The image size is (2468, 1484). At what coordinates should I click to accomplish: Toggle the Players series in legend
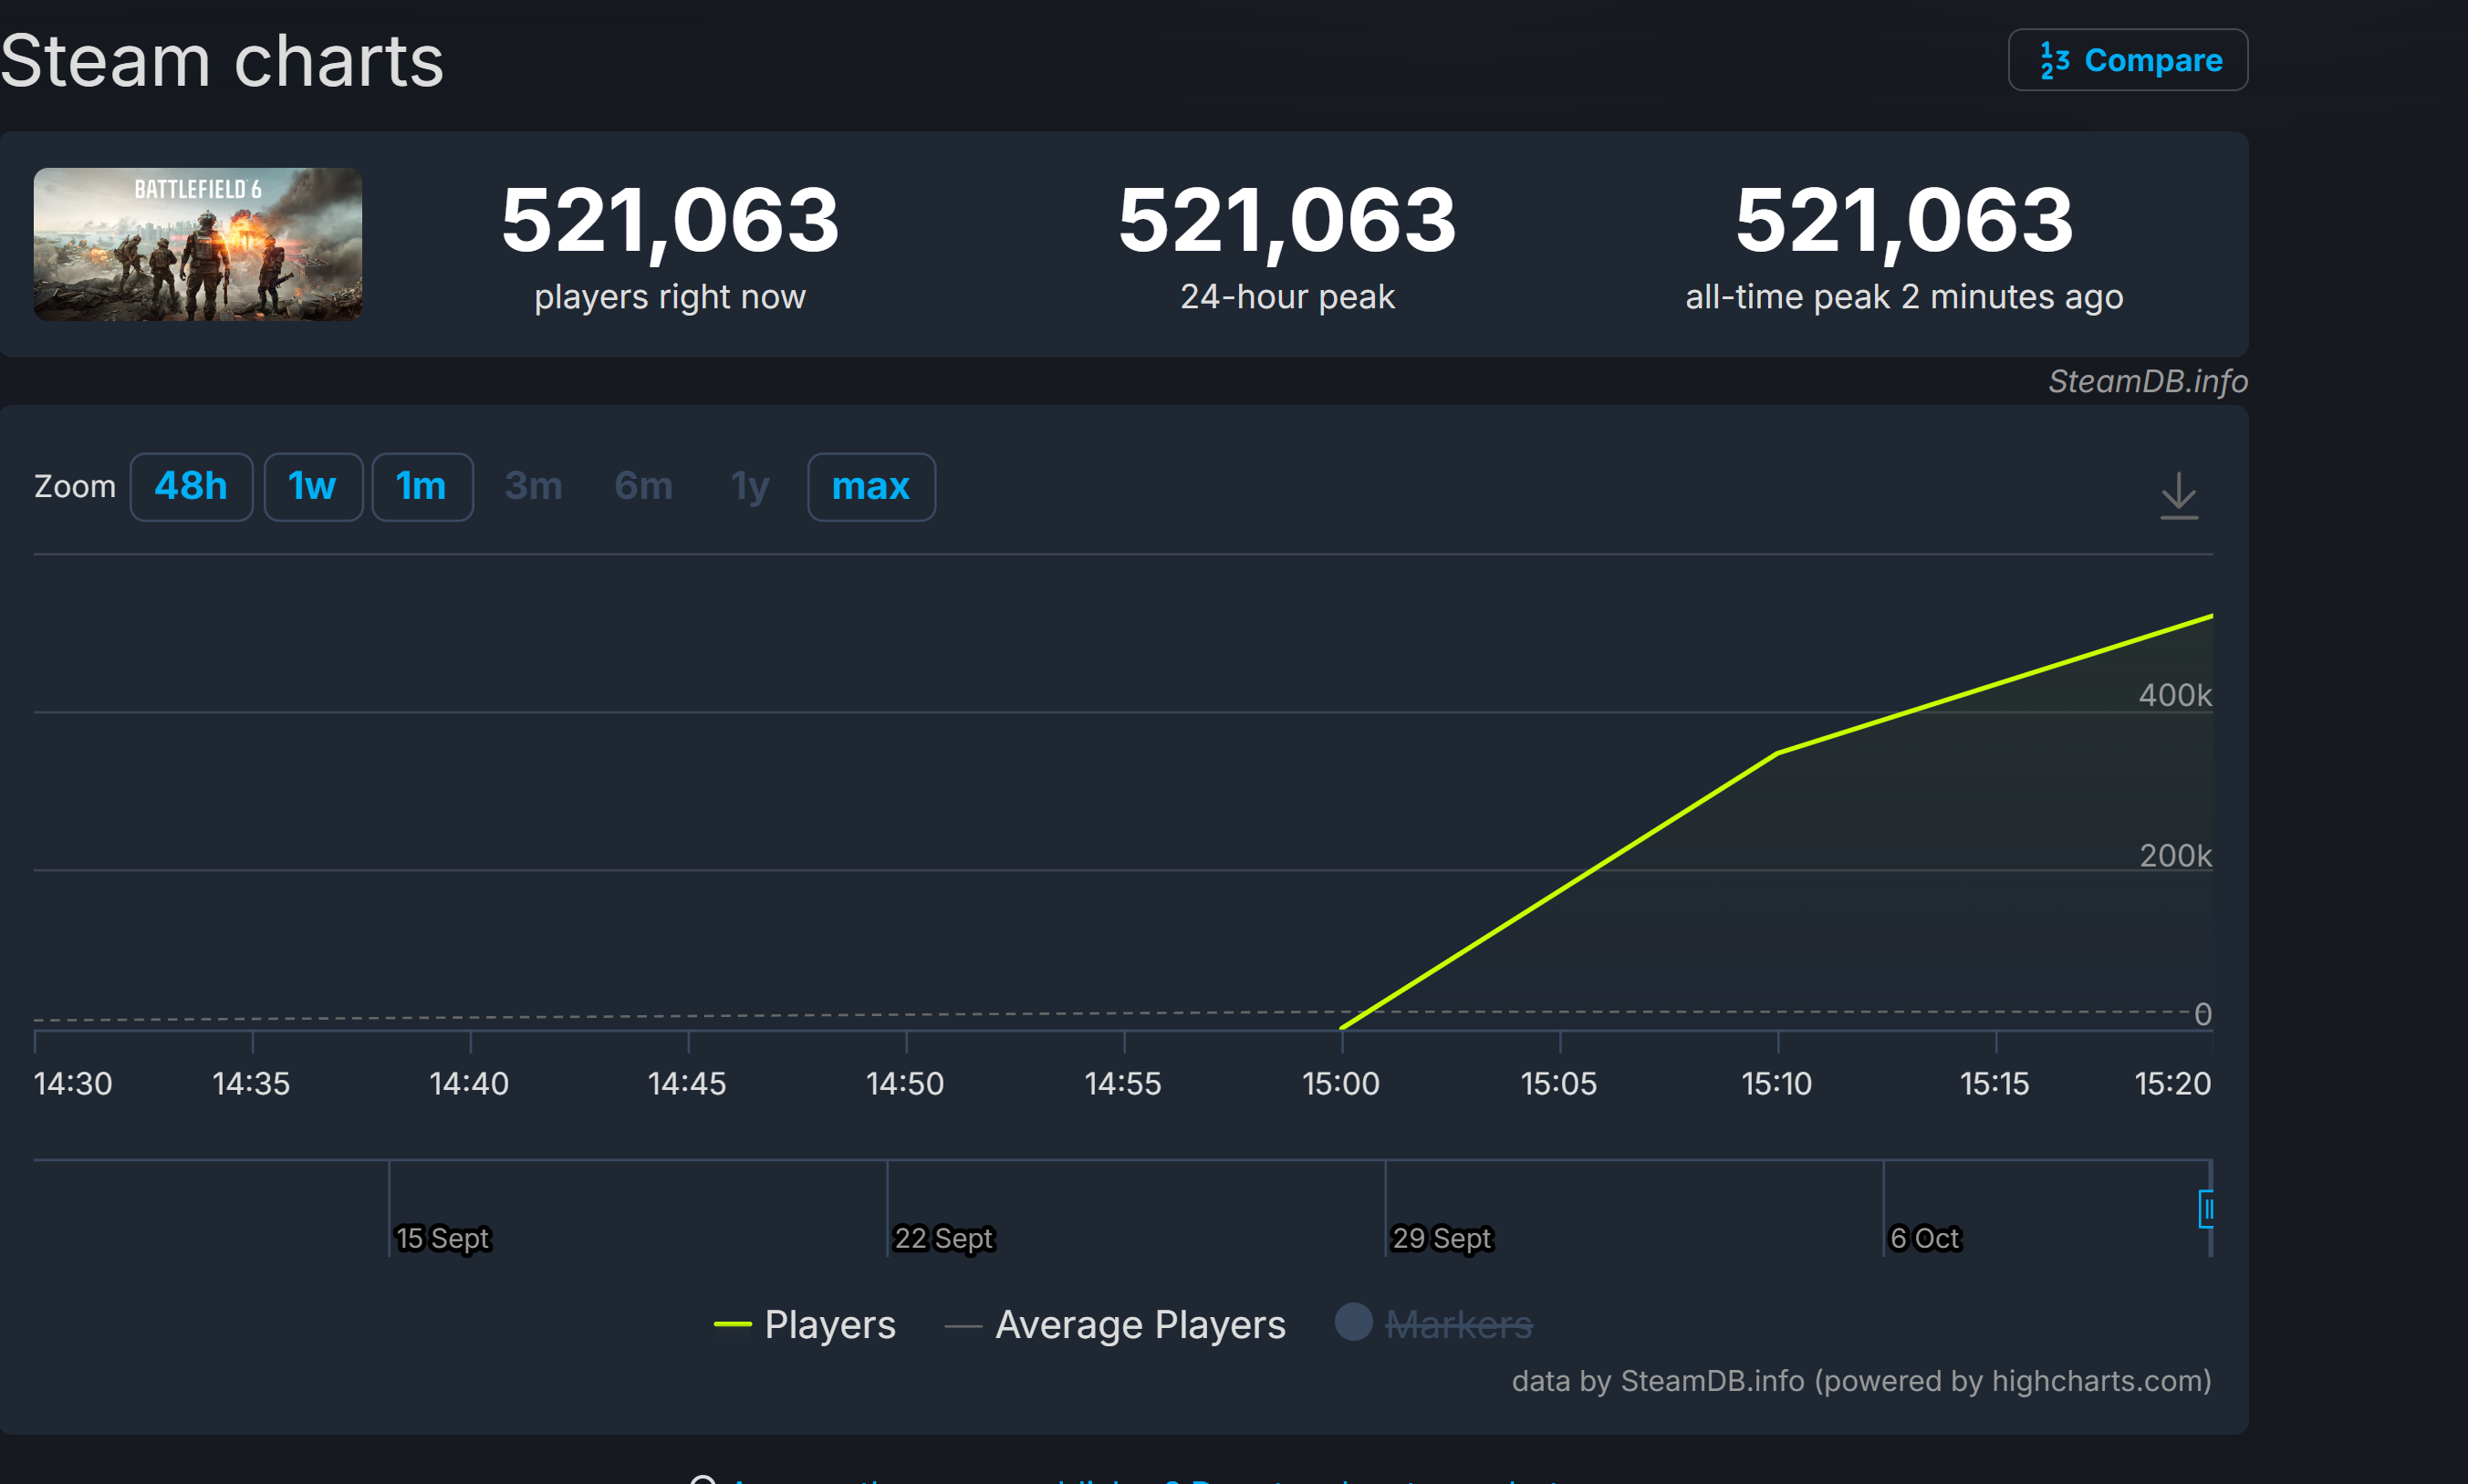pos(829,1324)
